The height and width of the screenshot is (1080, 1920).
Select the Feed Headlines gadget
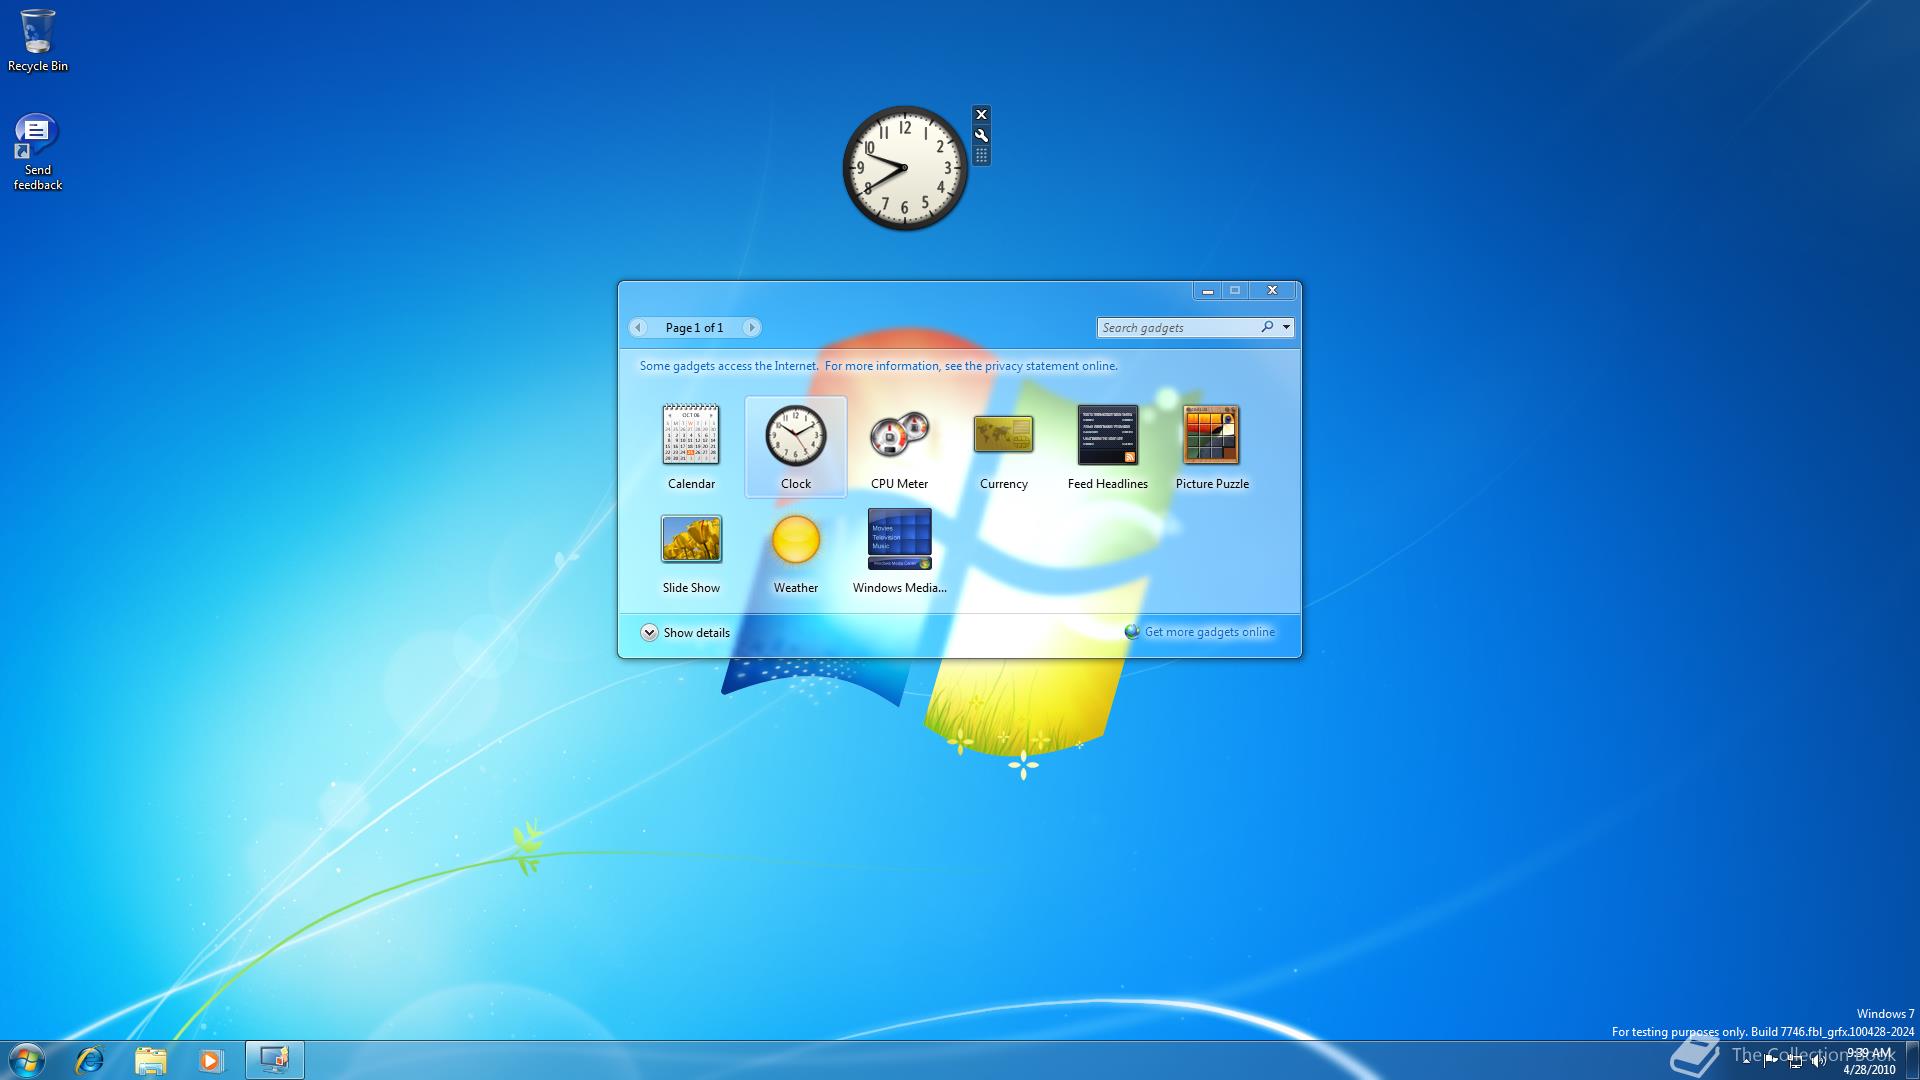point(1108,446)
